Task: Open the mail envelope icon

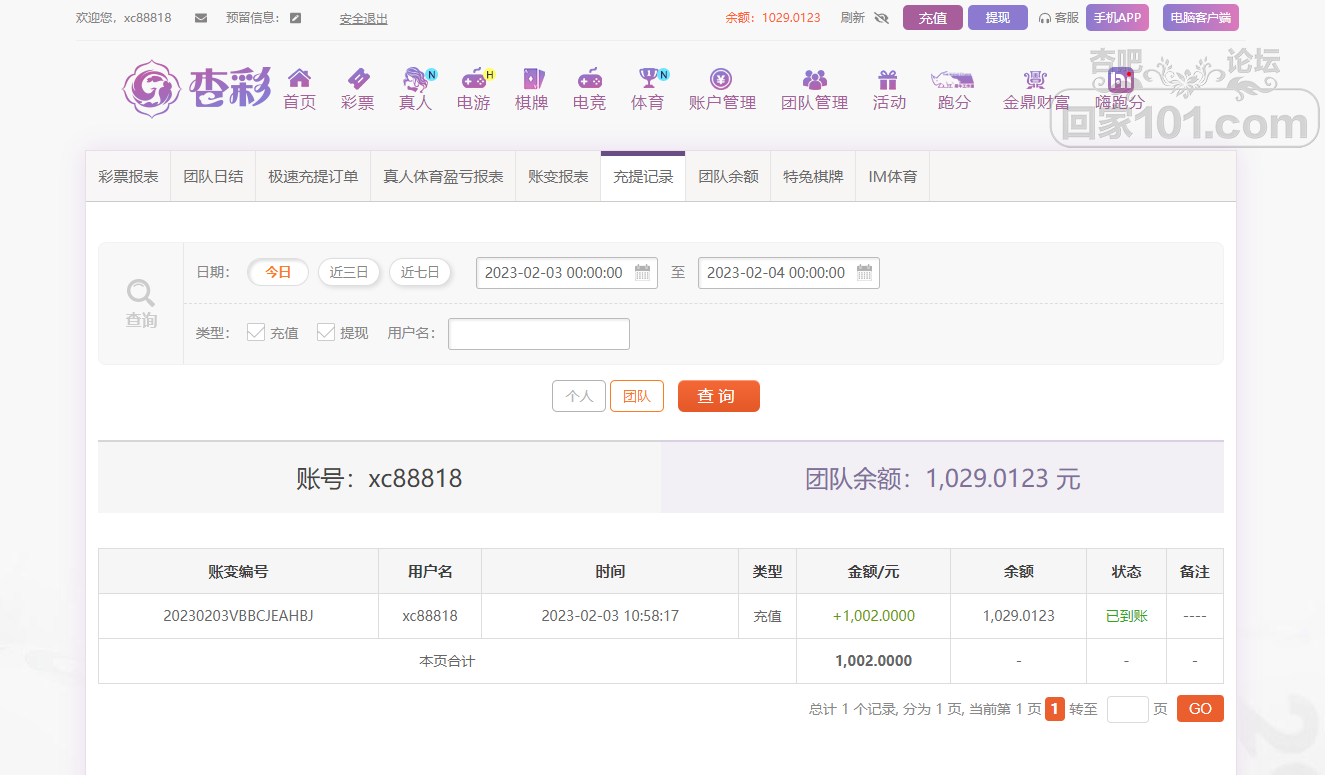Action: click(201, 18)
